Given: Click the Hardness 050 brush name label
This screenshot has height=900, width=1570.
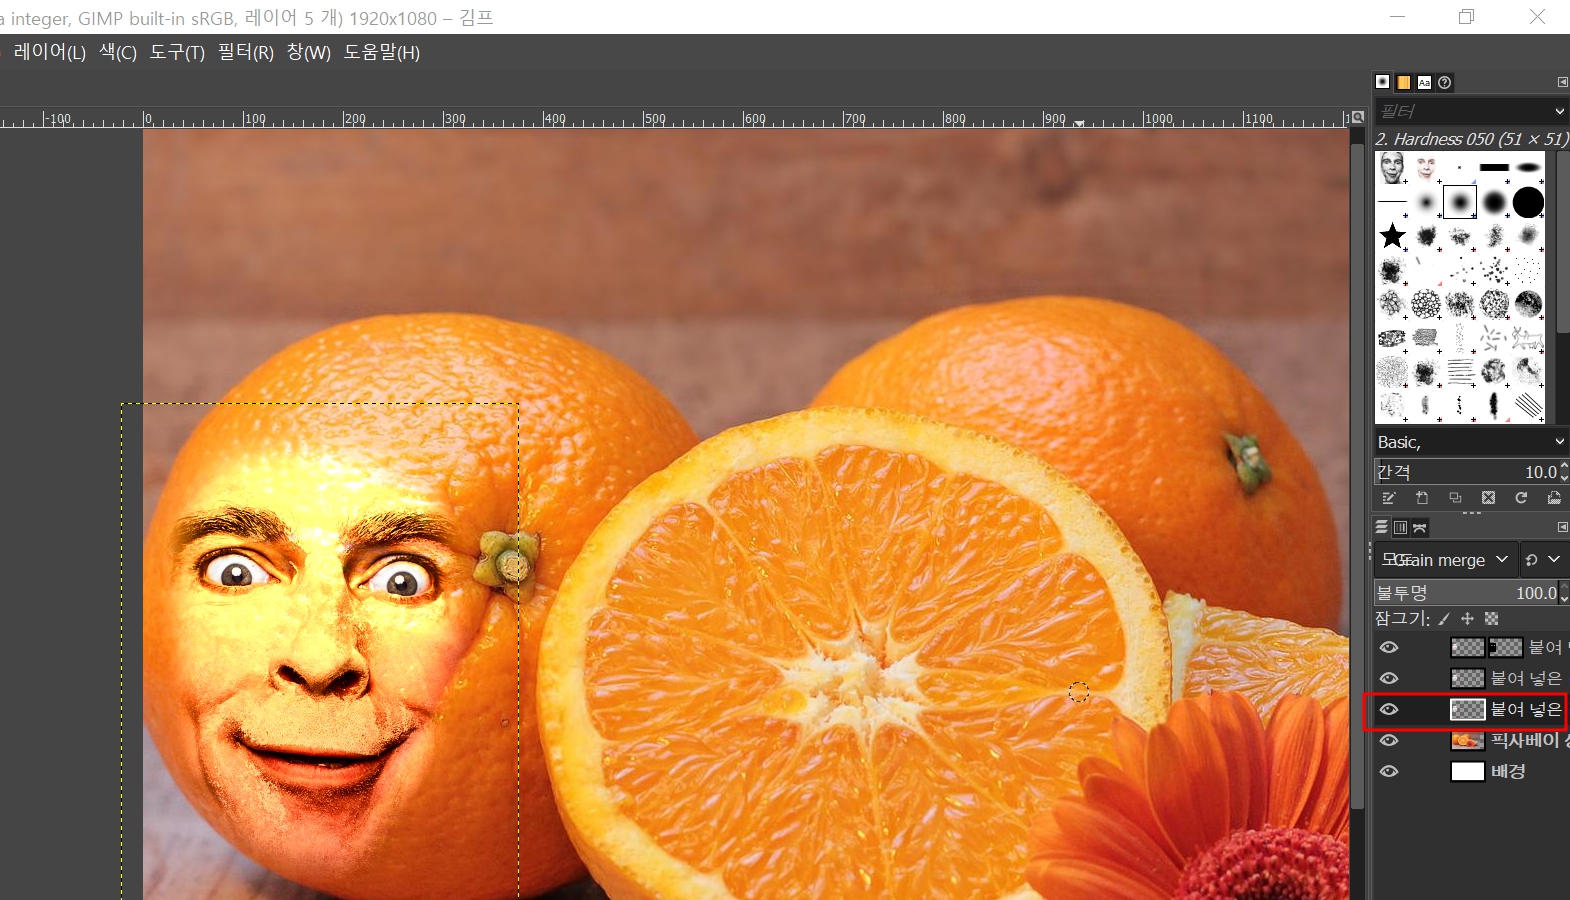Looking at the screenshot, I should point(1471,139).
